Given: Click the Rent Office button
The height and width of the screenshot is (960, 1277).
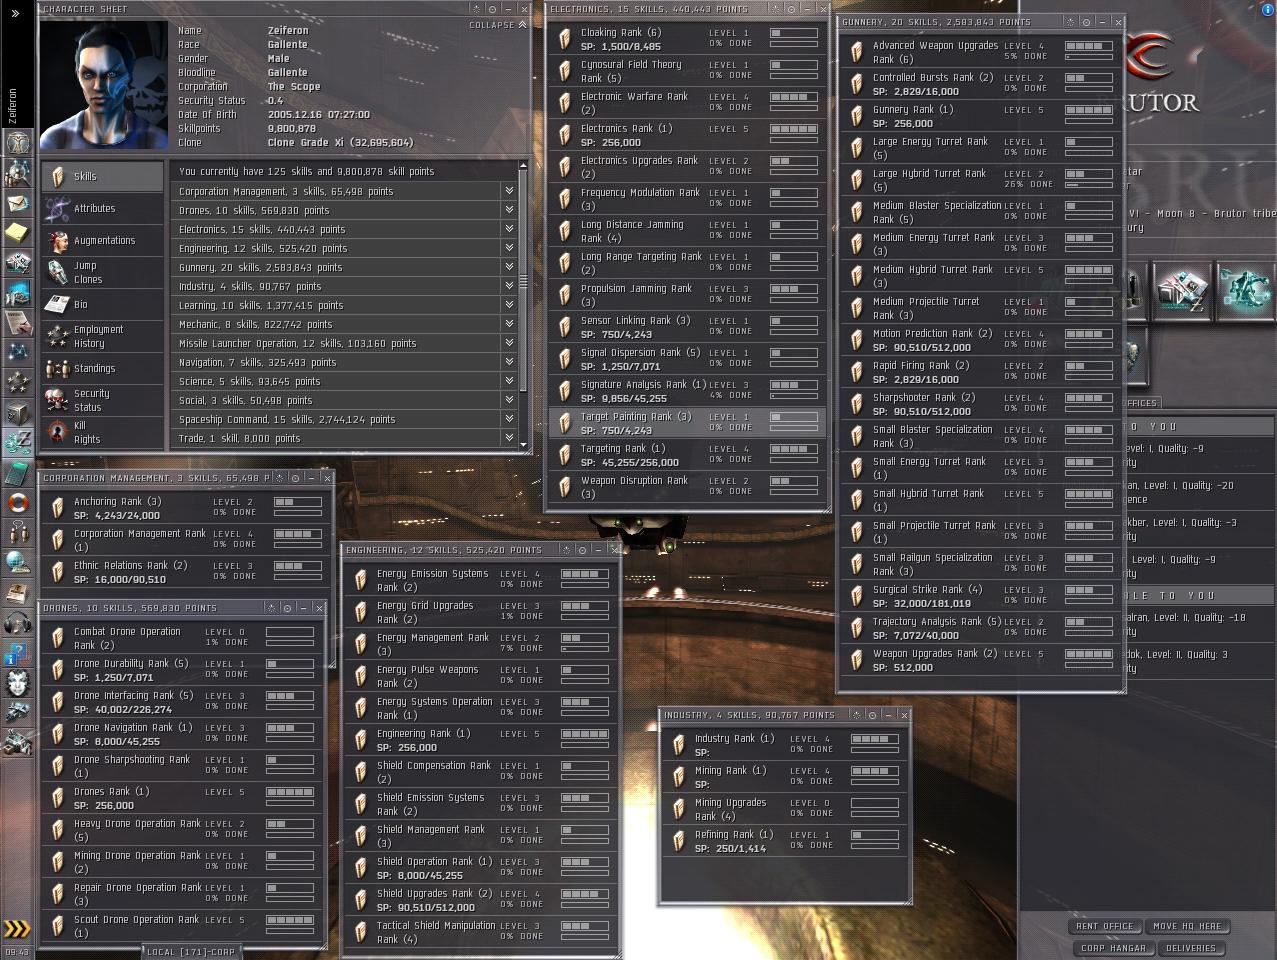Looking at the screenshot, I should click(1105, 926).
